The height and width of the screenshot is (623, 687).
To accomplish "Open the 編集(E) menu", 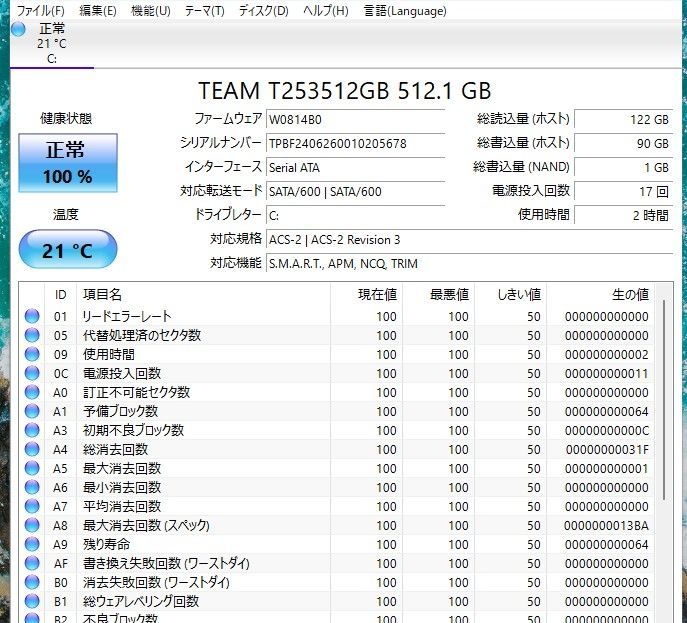I will (x=98, y=11).
